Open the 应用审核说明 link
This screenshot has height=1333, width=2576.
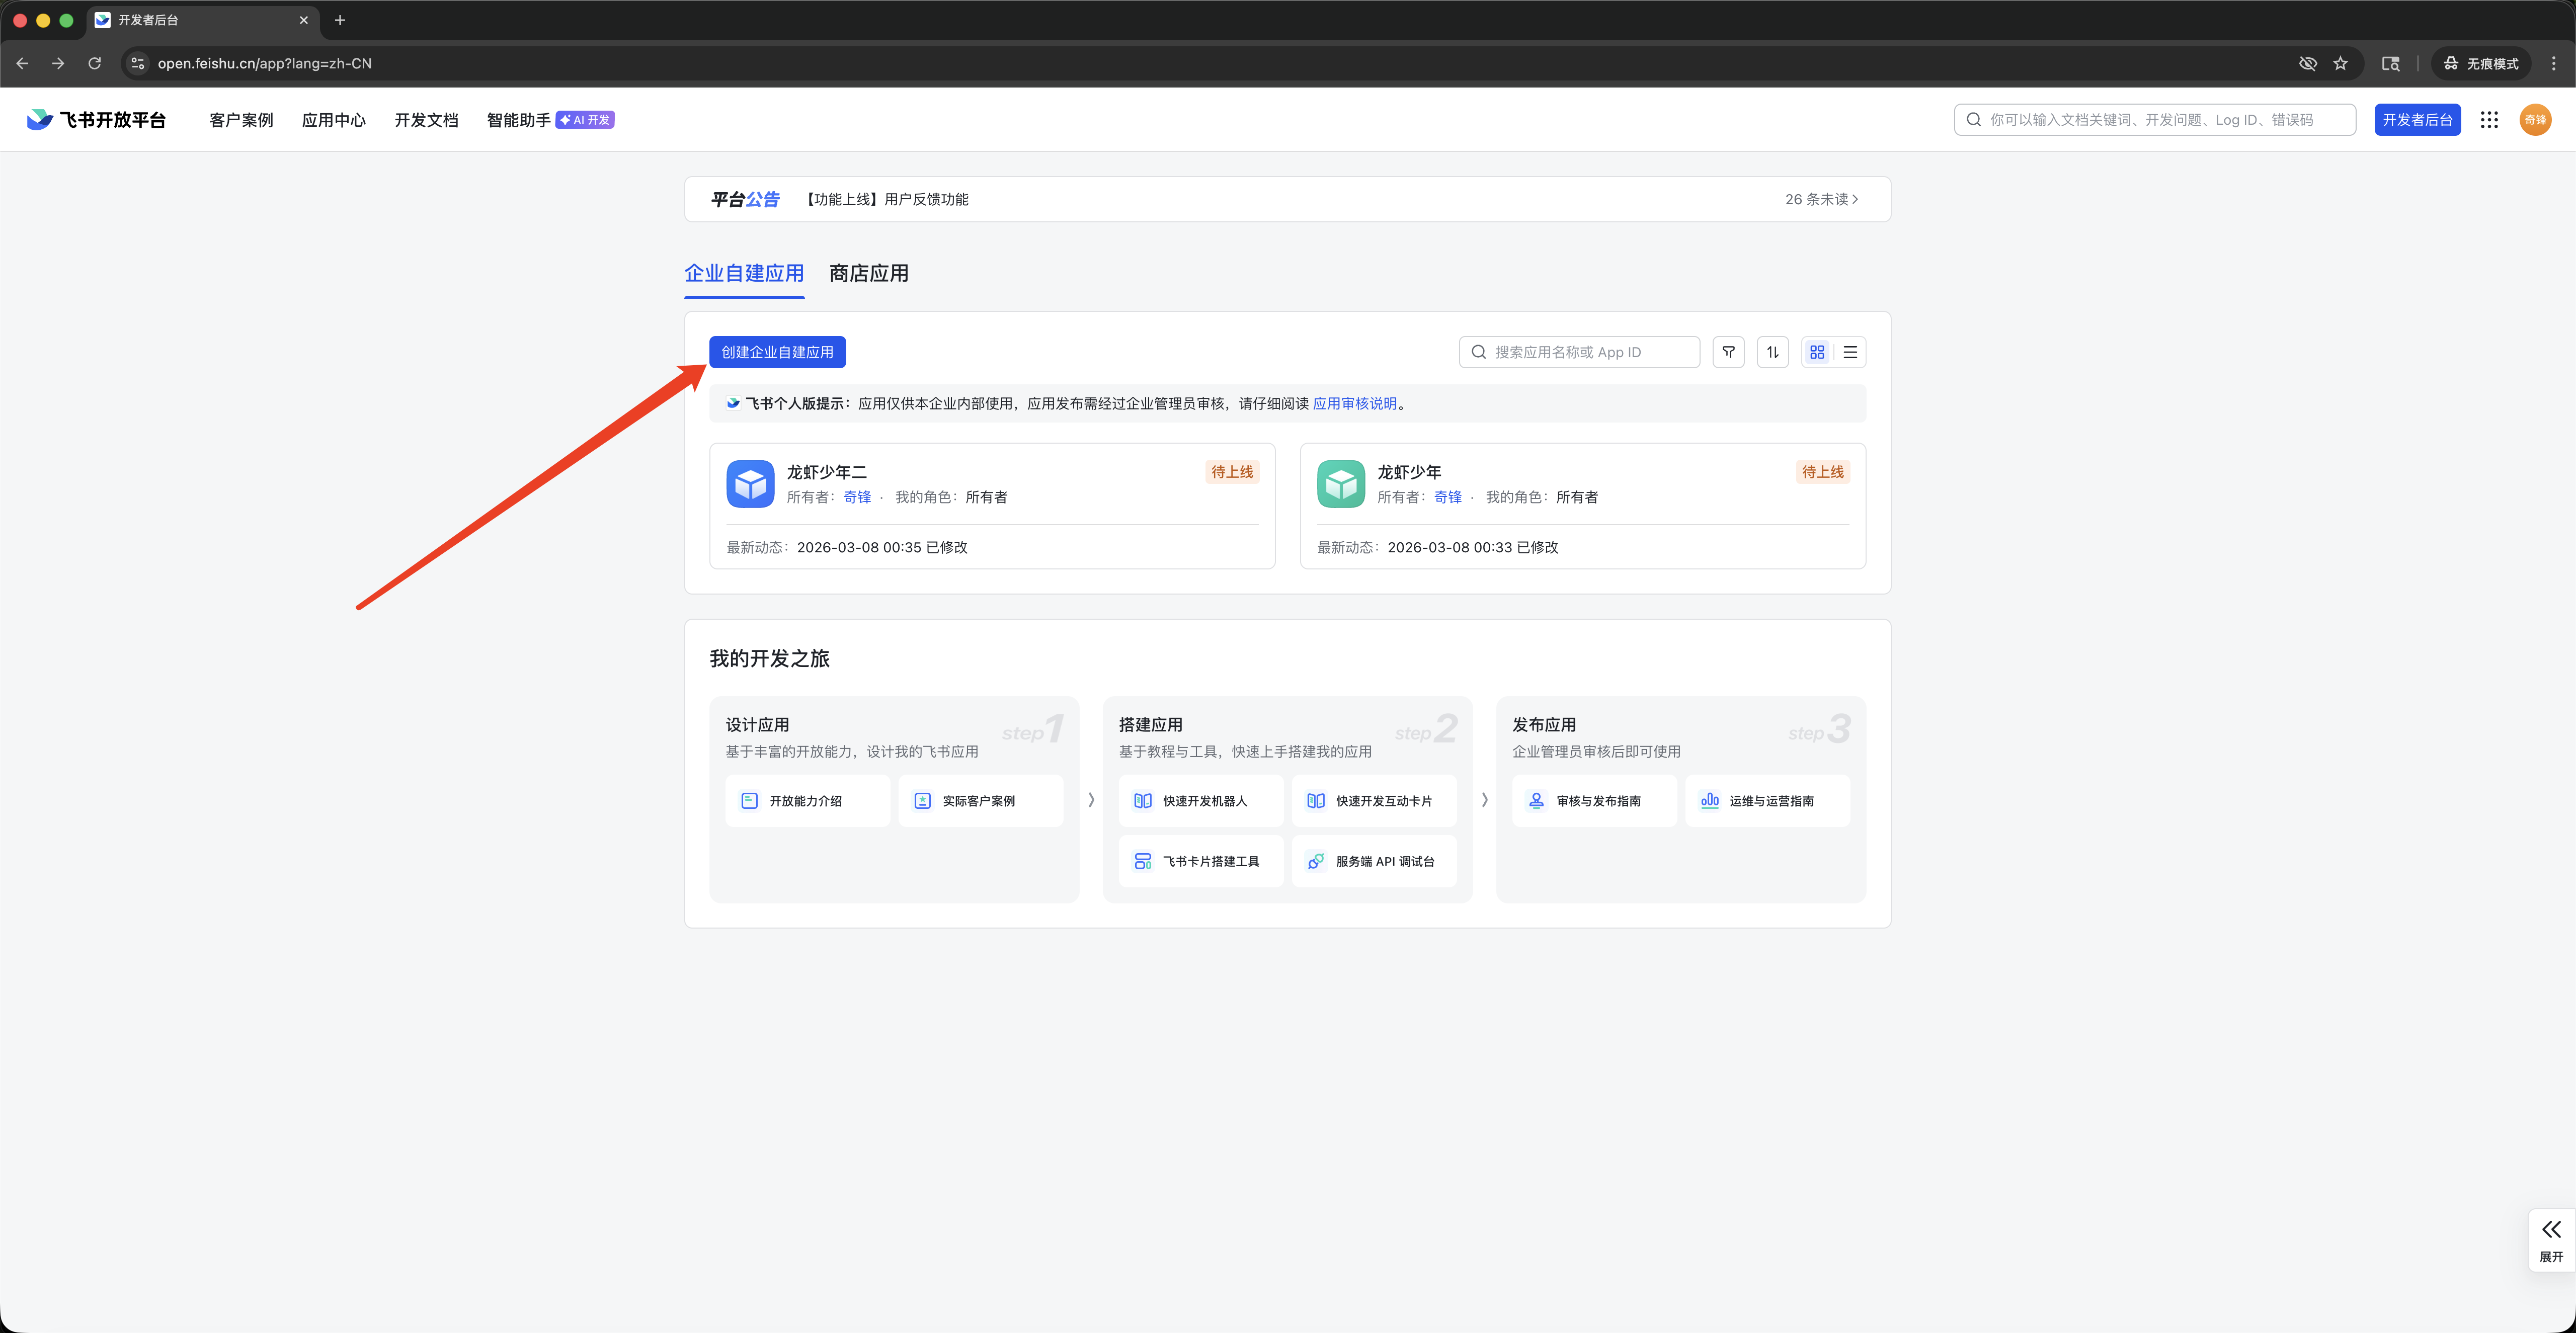[x=1354, y=403]
